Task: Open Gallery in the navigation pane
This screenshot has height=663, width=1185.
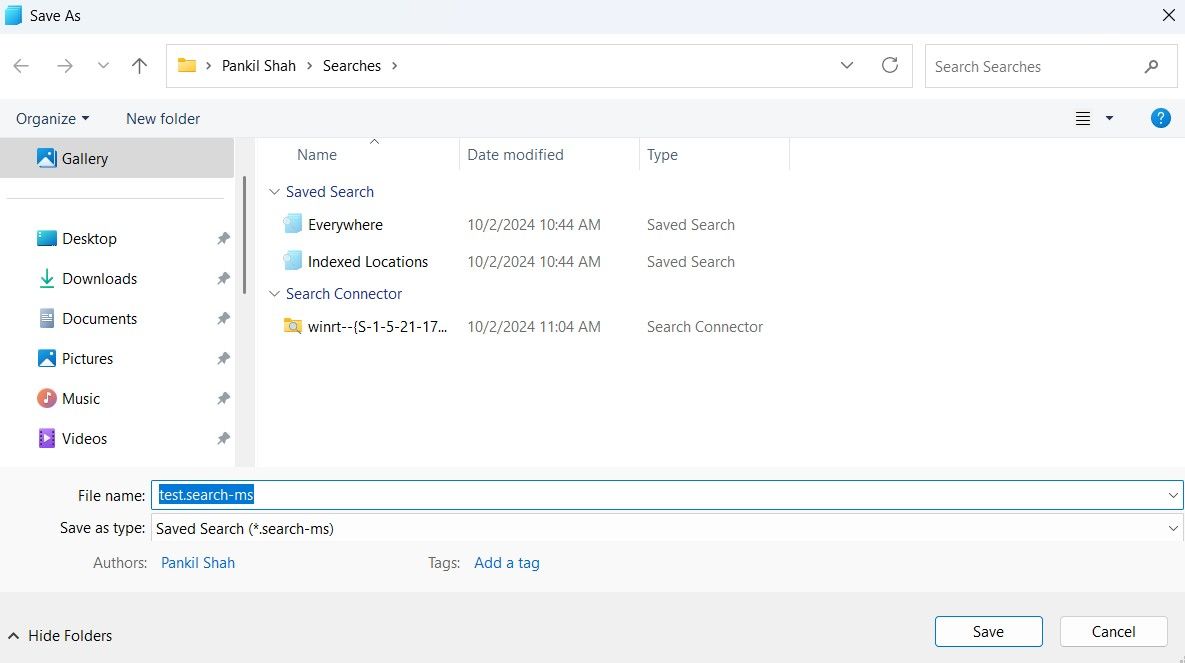Action: [x=84, y=158]
